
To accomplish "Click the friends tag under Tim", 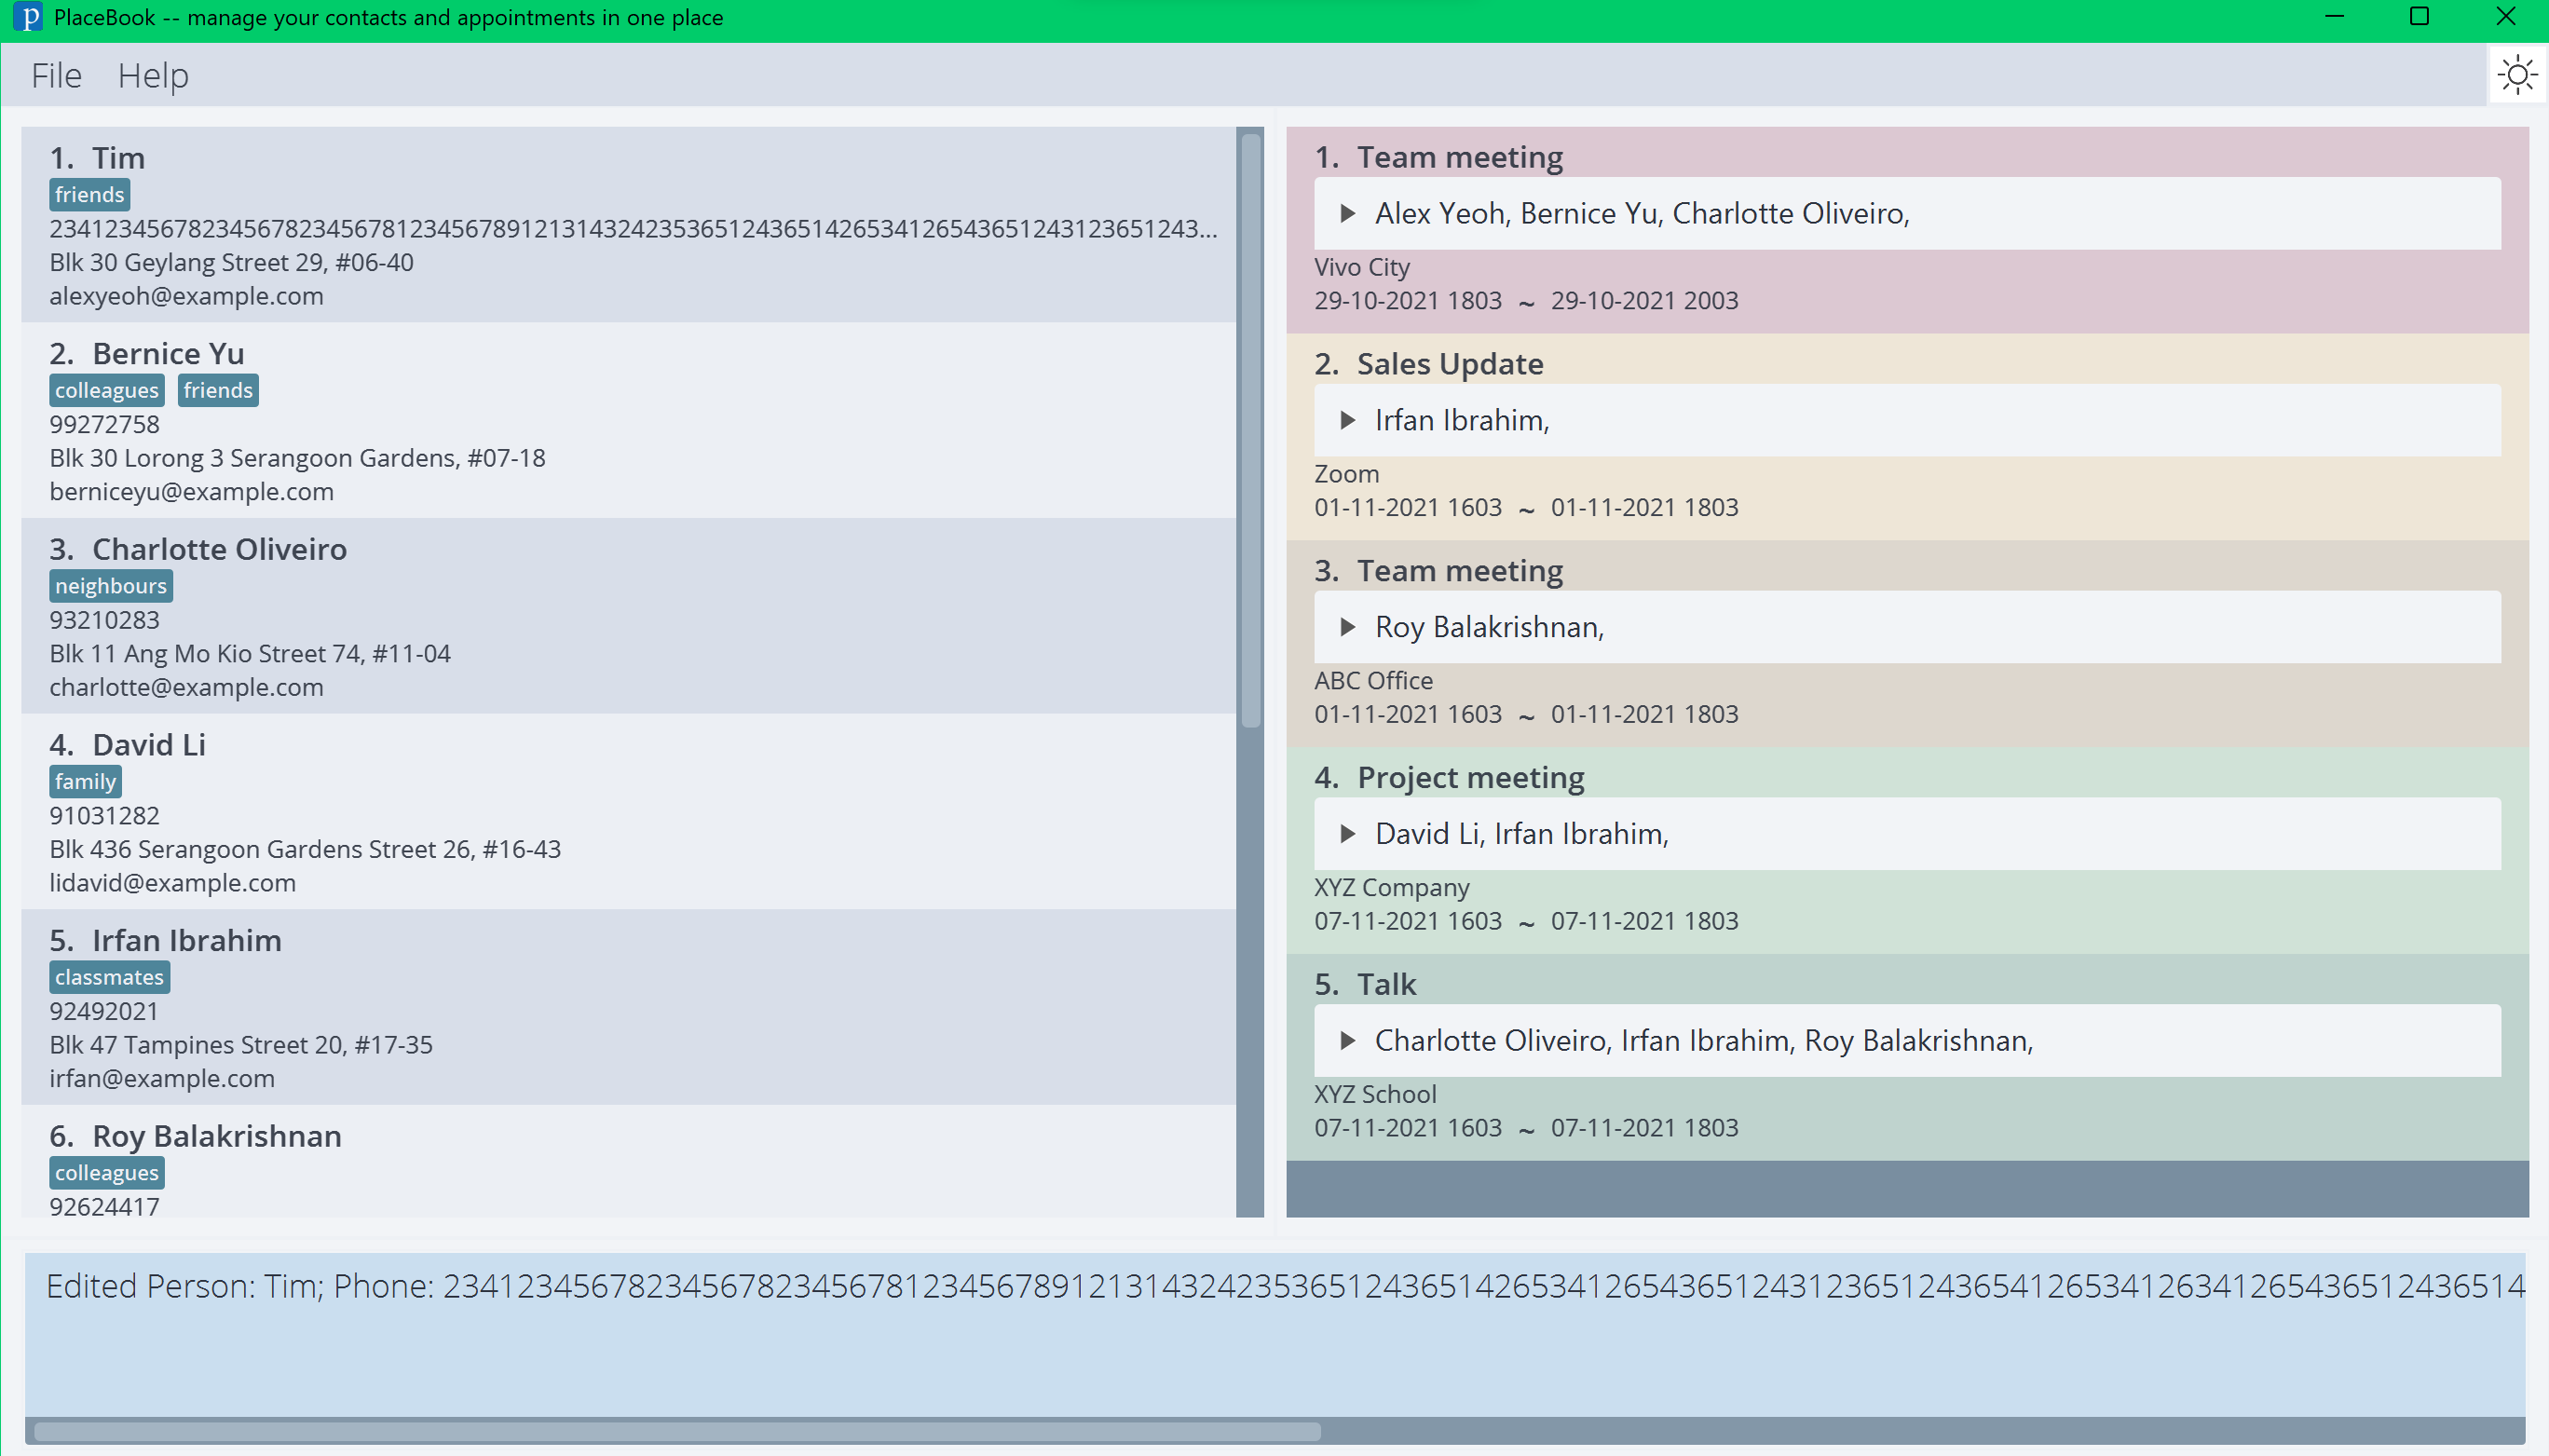I will [89, 195].
